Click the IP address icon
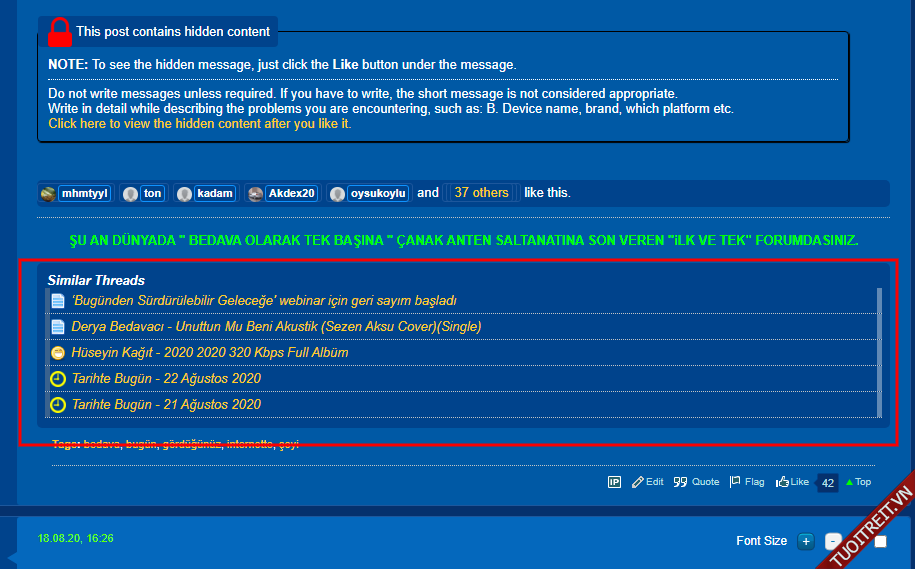Image resolution: width=915 pixels, height=569 pixels. point(614,482)
